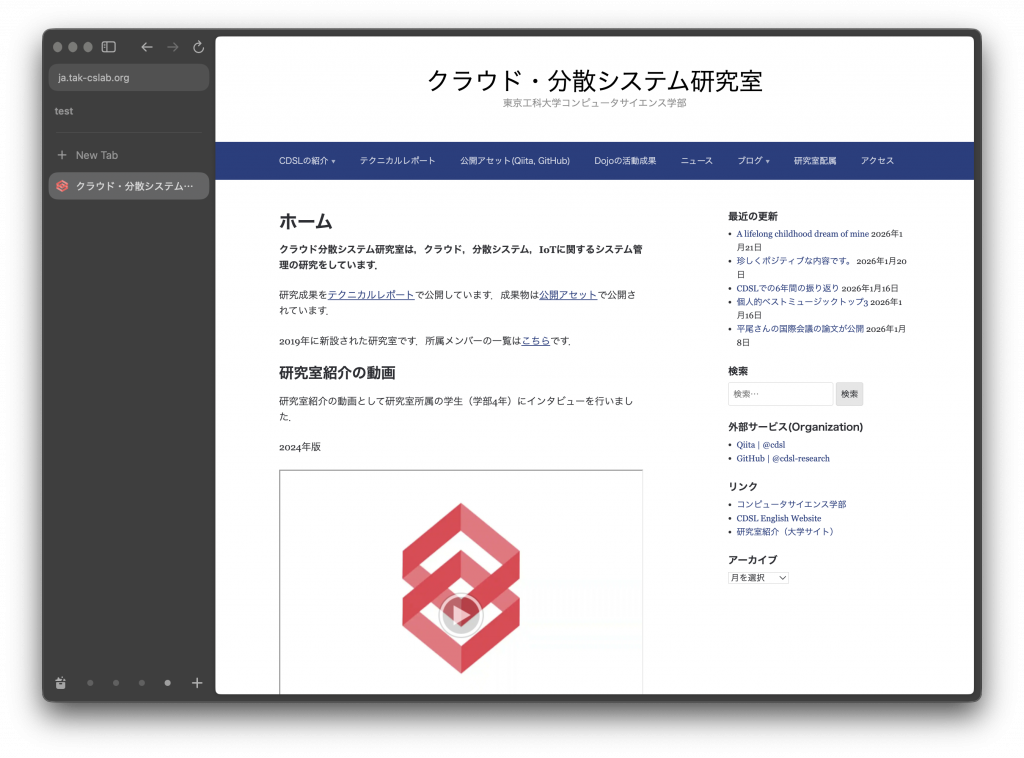Open the テクニカルレポート link in body text

click(371, 295)
